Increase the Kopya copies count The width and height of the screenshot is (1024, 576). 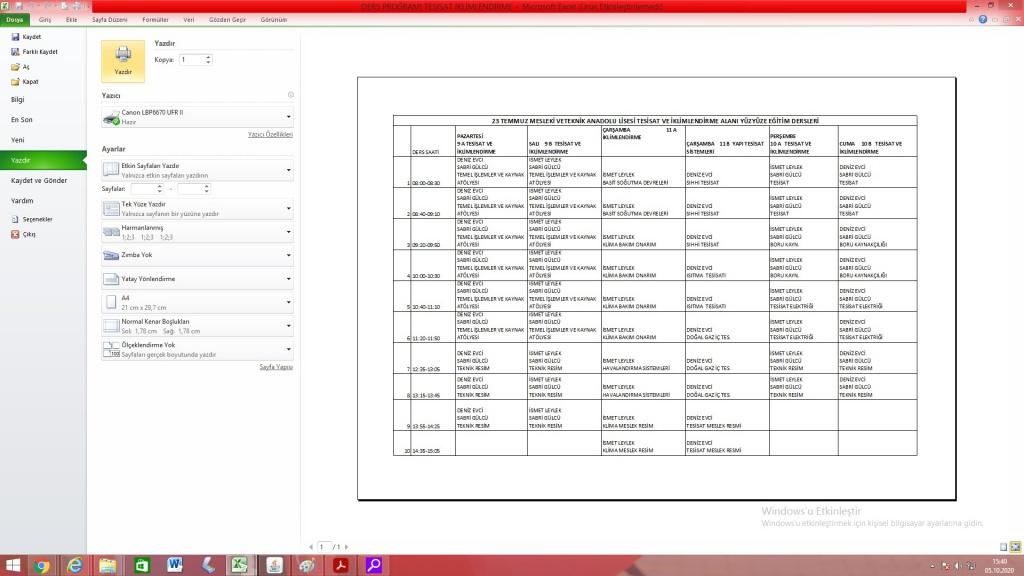tap(208, 57)
